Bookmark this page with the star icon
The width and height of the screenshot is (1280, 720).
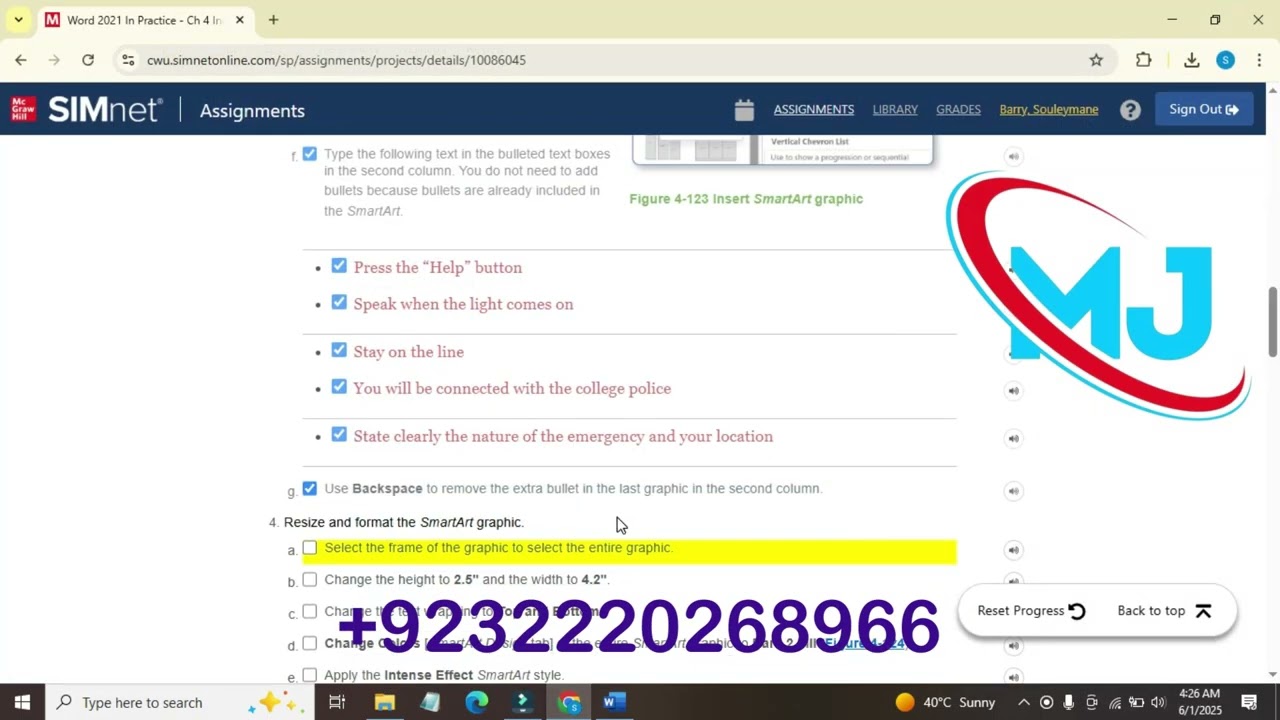pos(1096,60)
